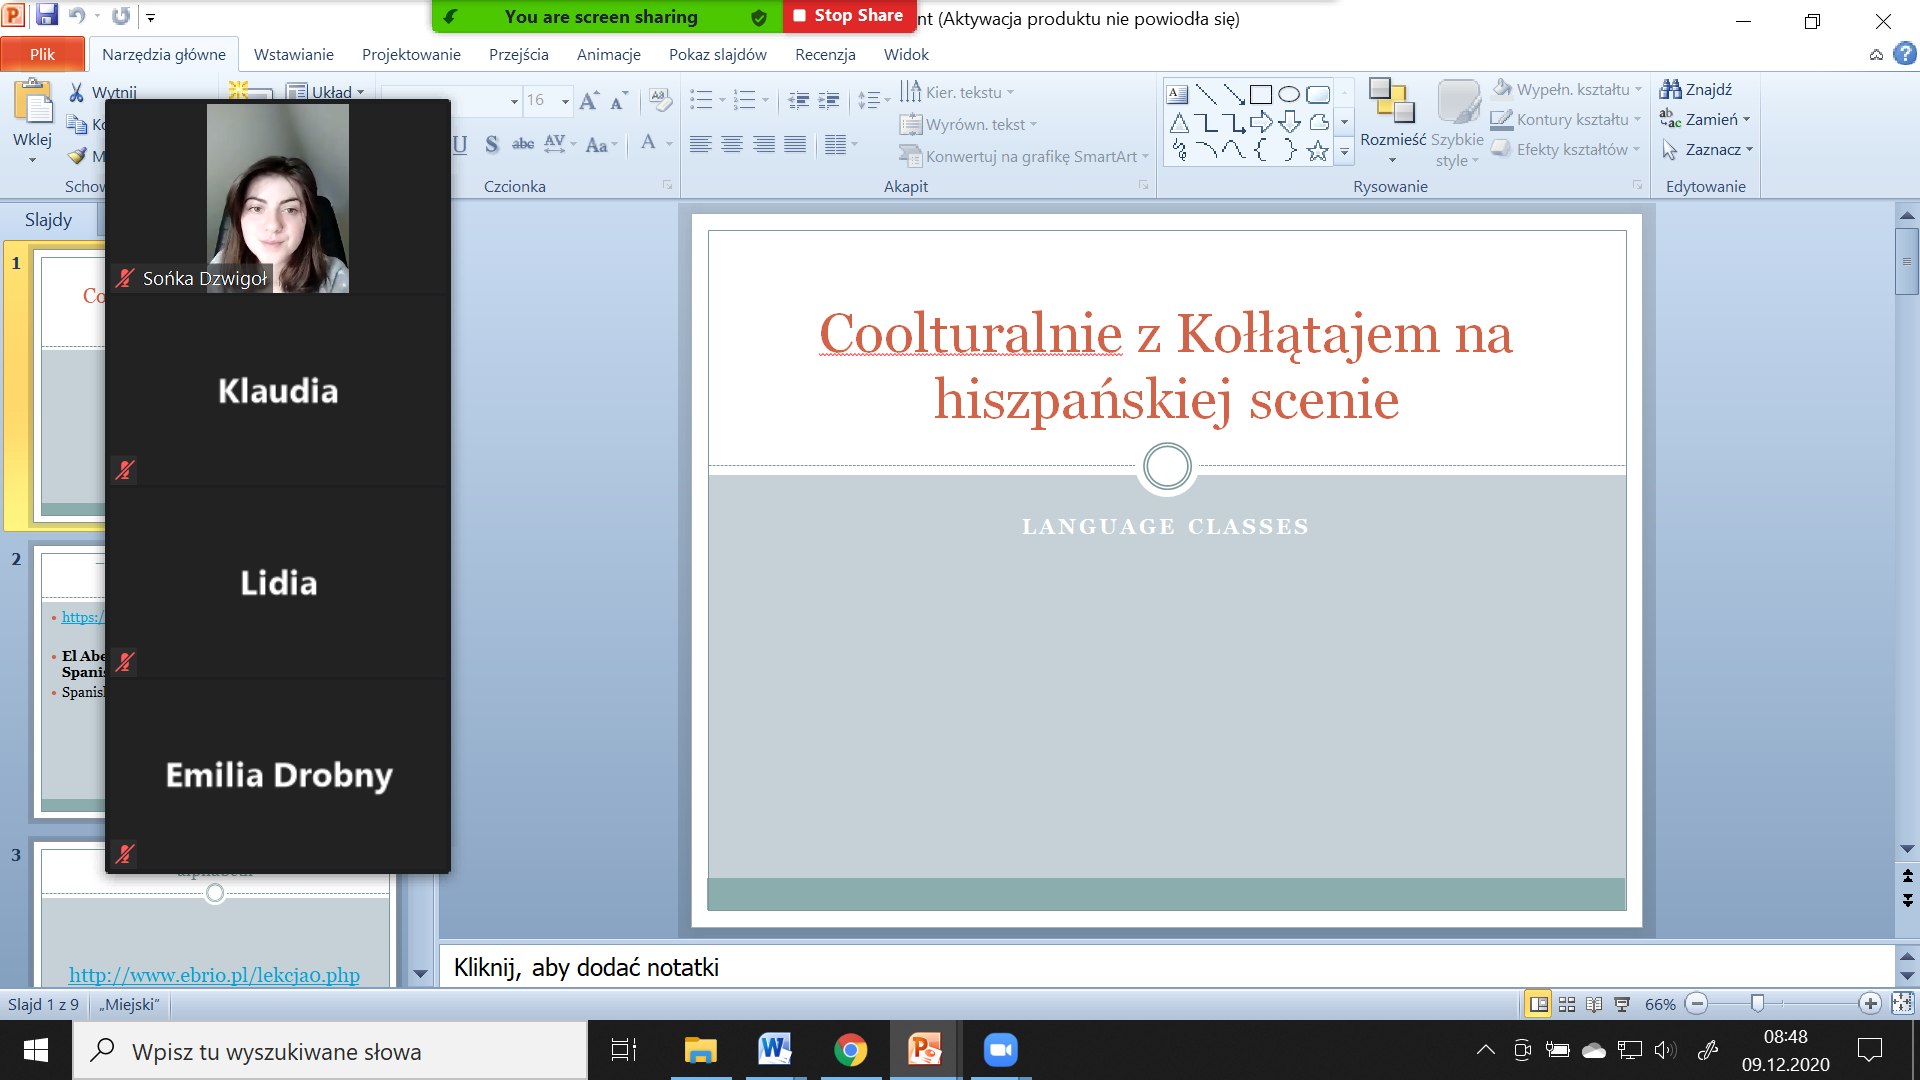This screenshot has height=1080, width=1920.
Task: Click the Stop Share button
Action: pyautogui.click(x=849, y=16)
